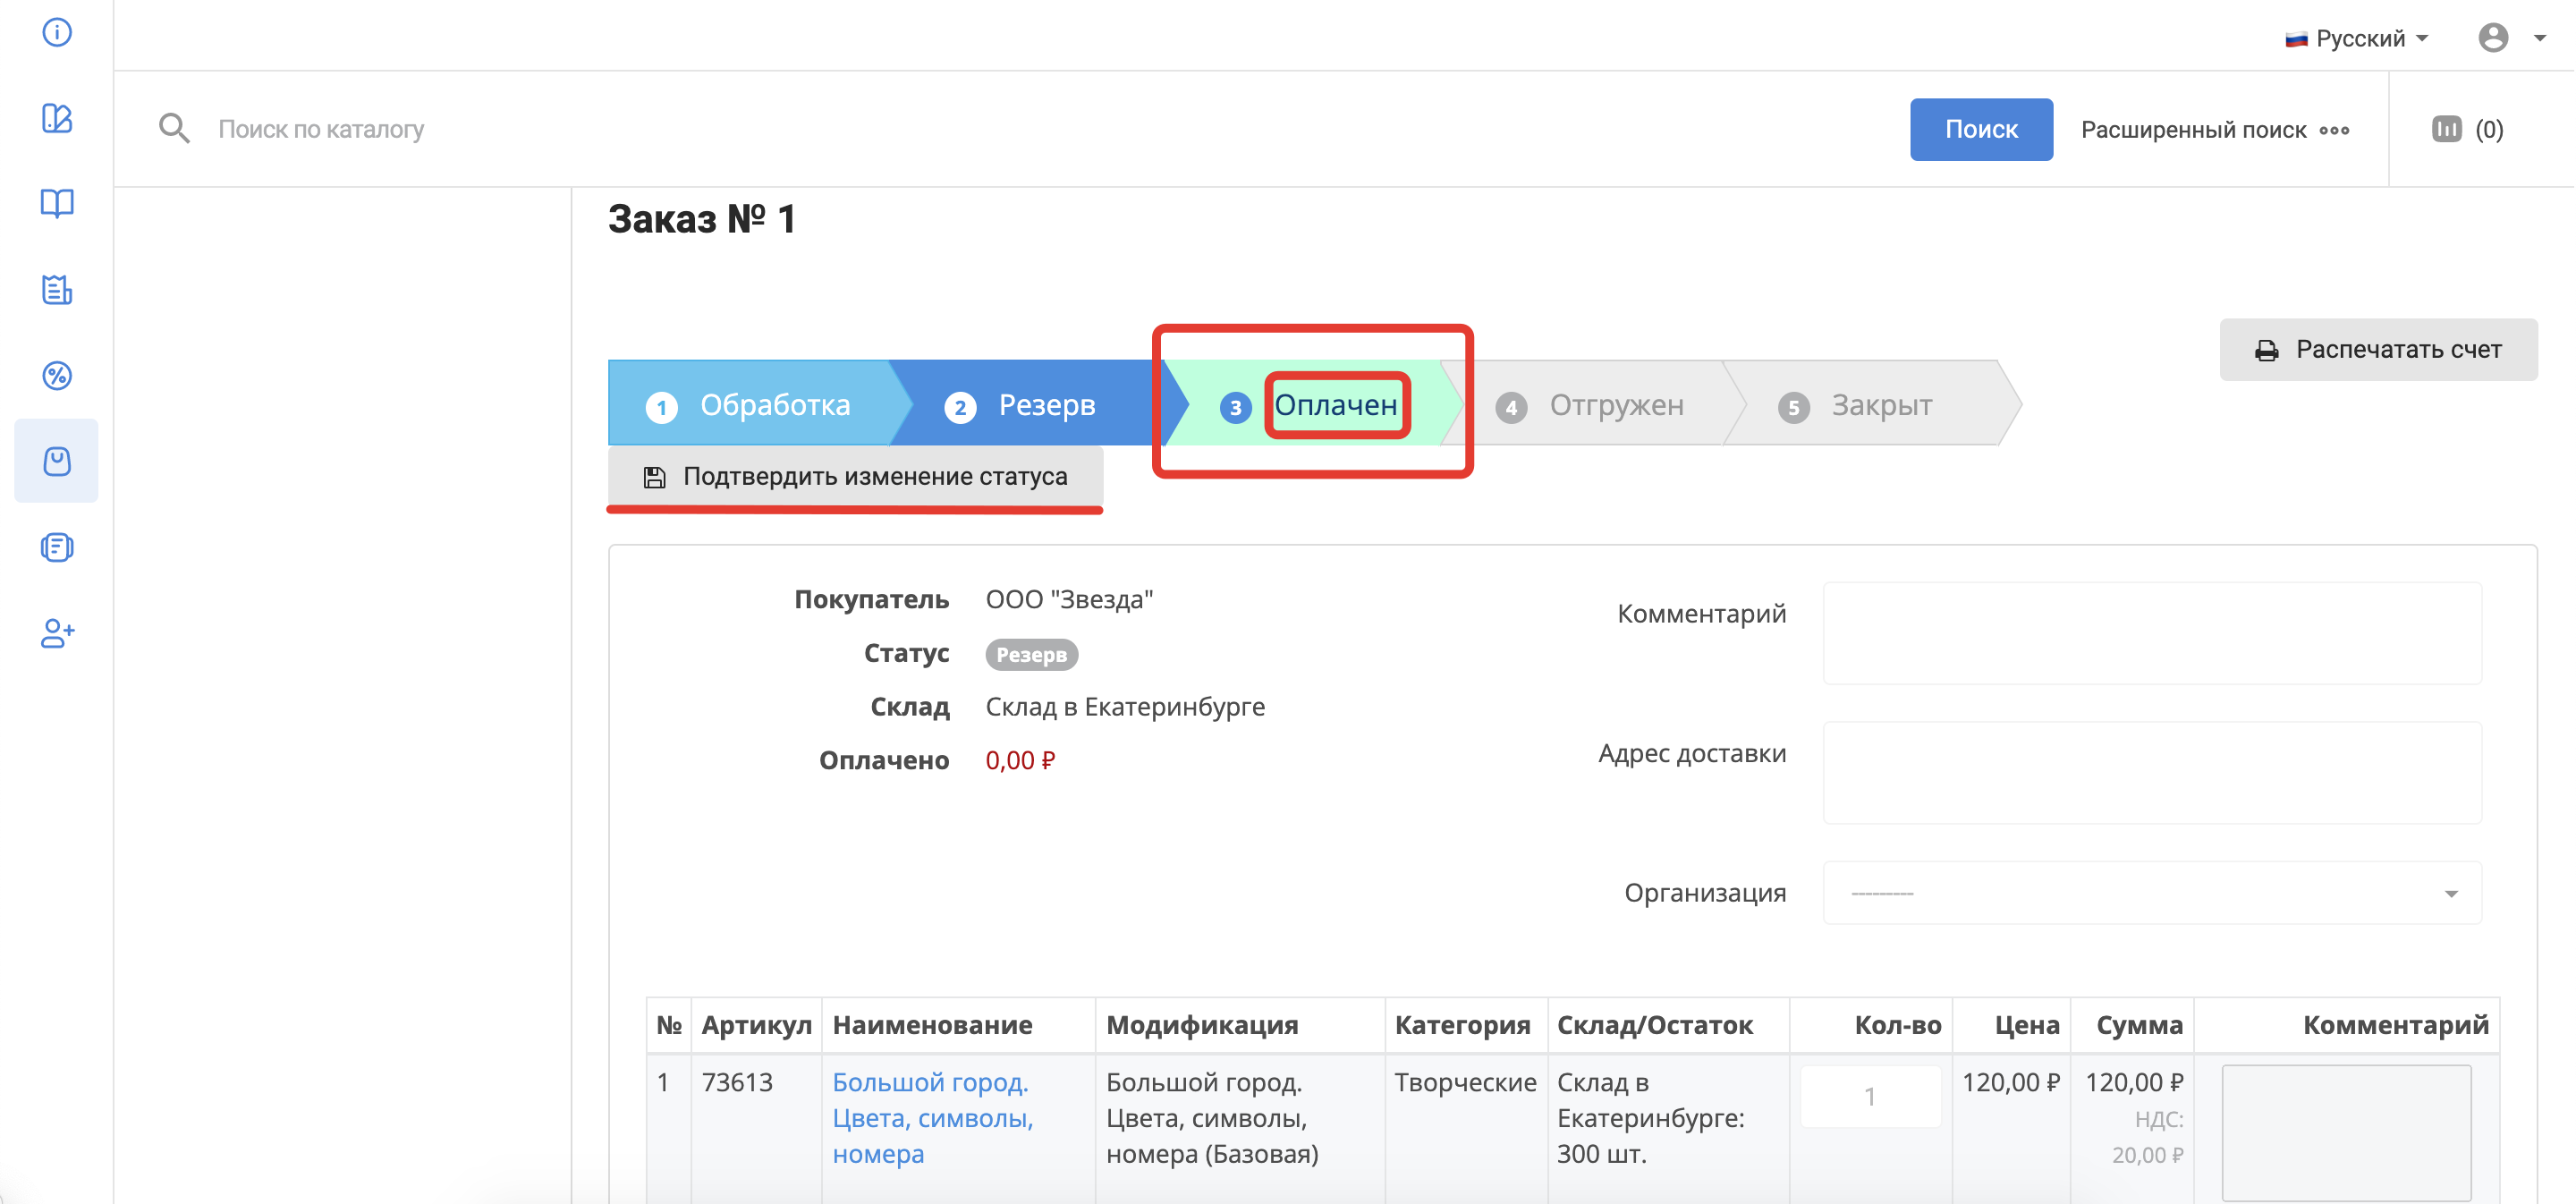Expand the user account menu
The width and height of the screenshot is (2576, 1204).
click(x=2510, y=38)
